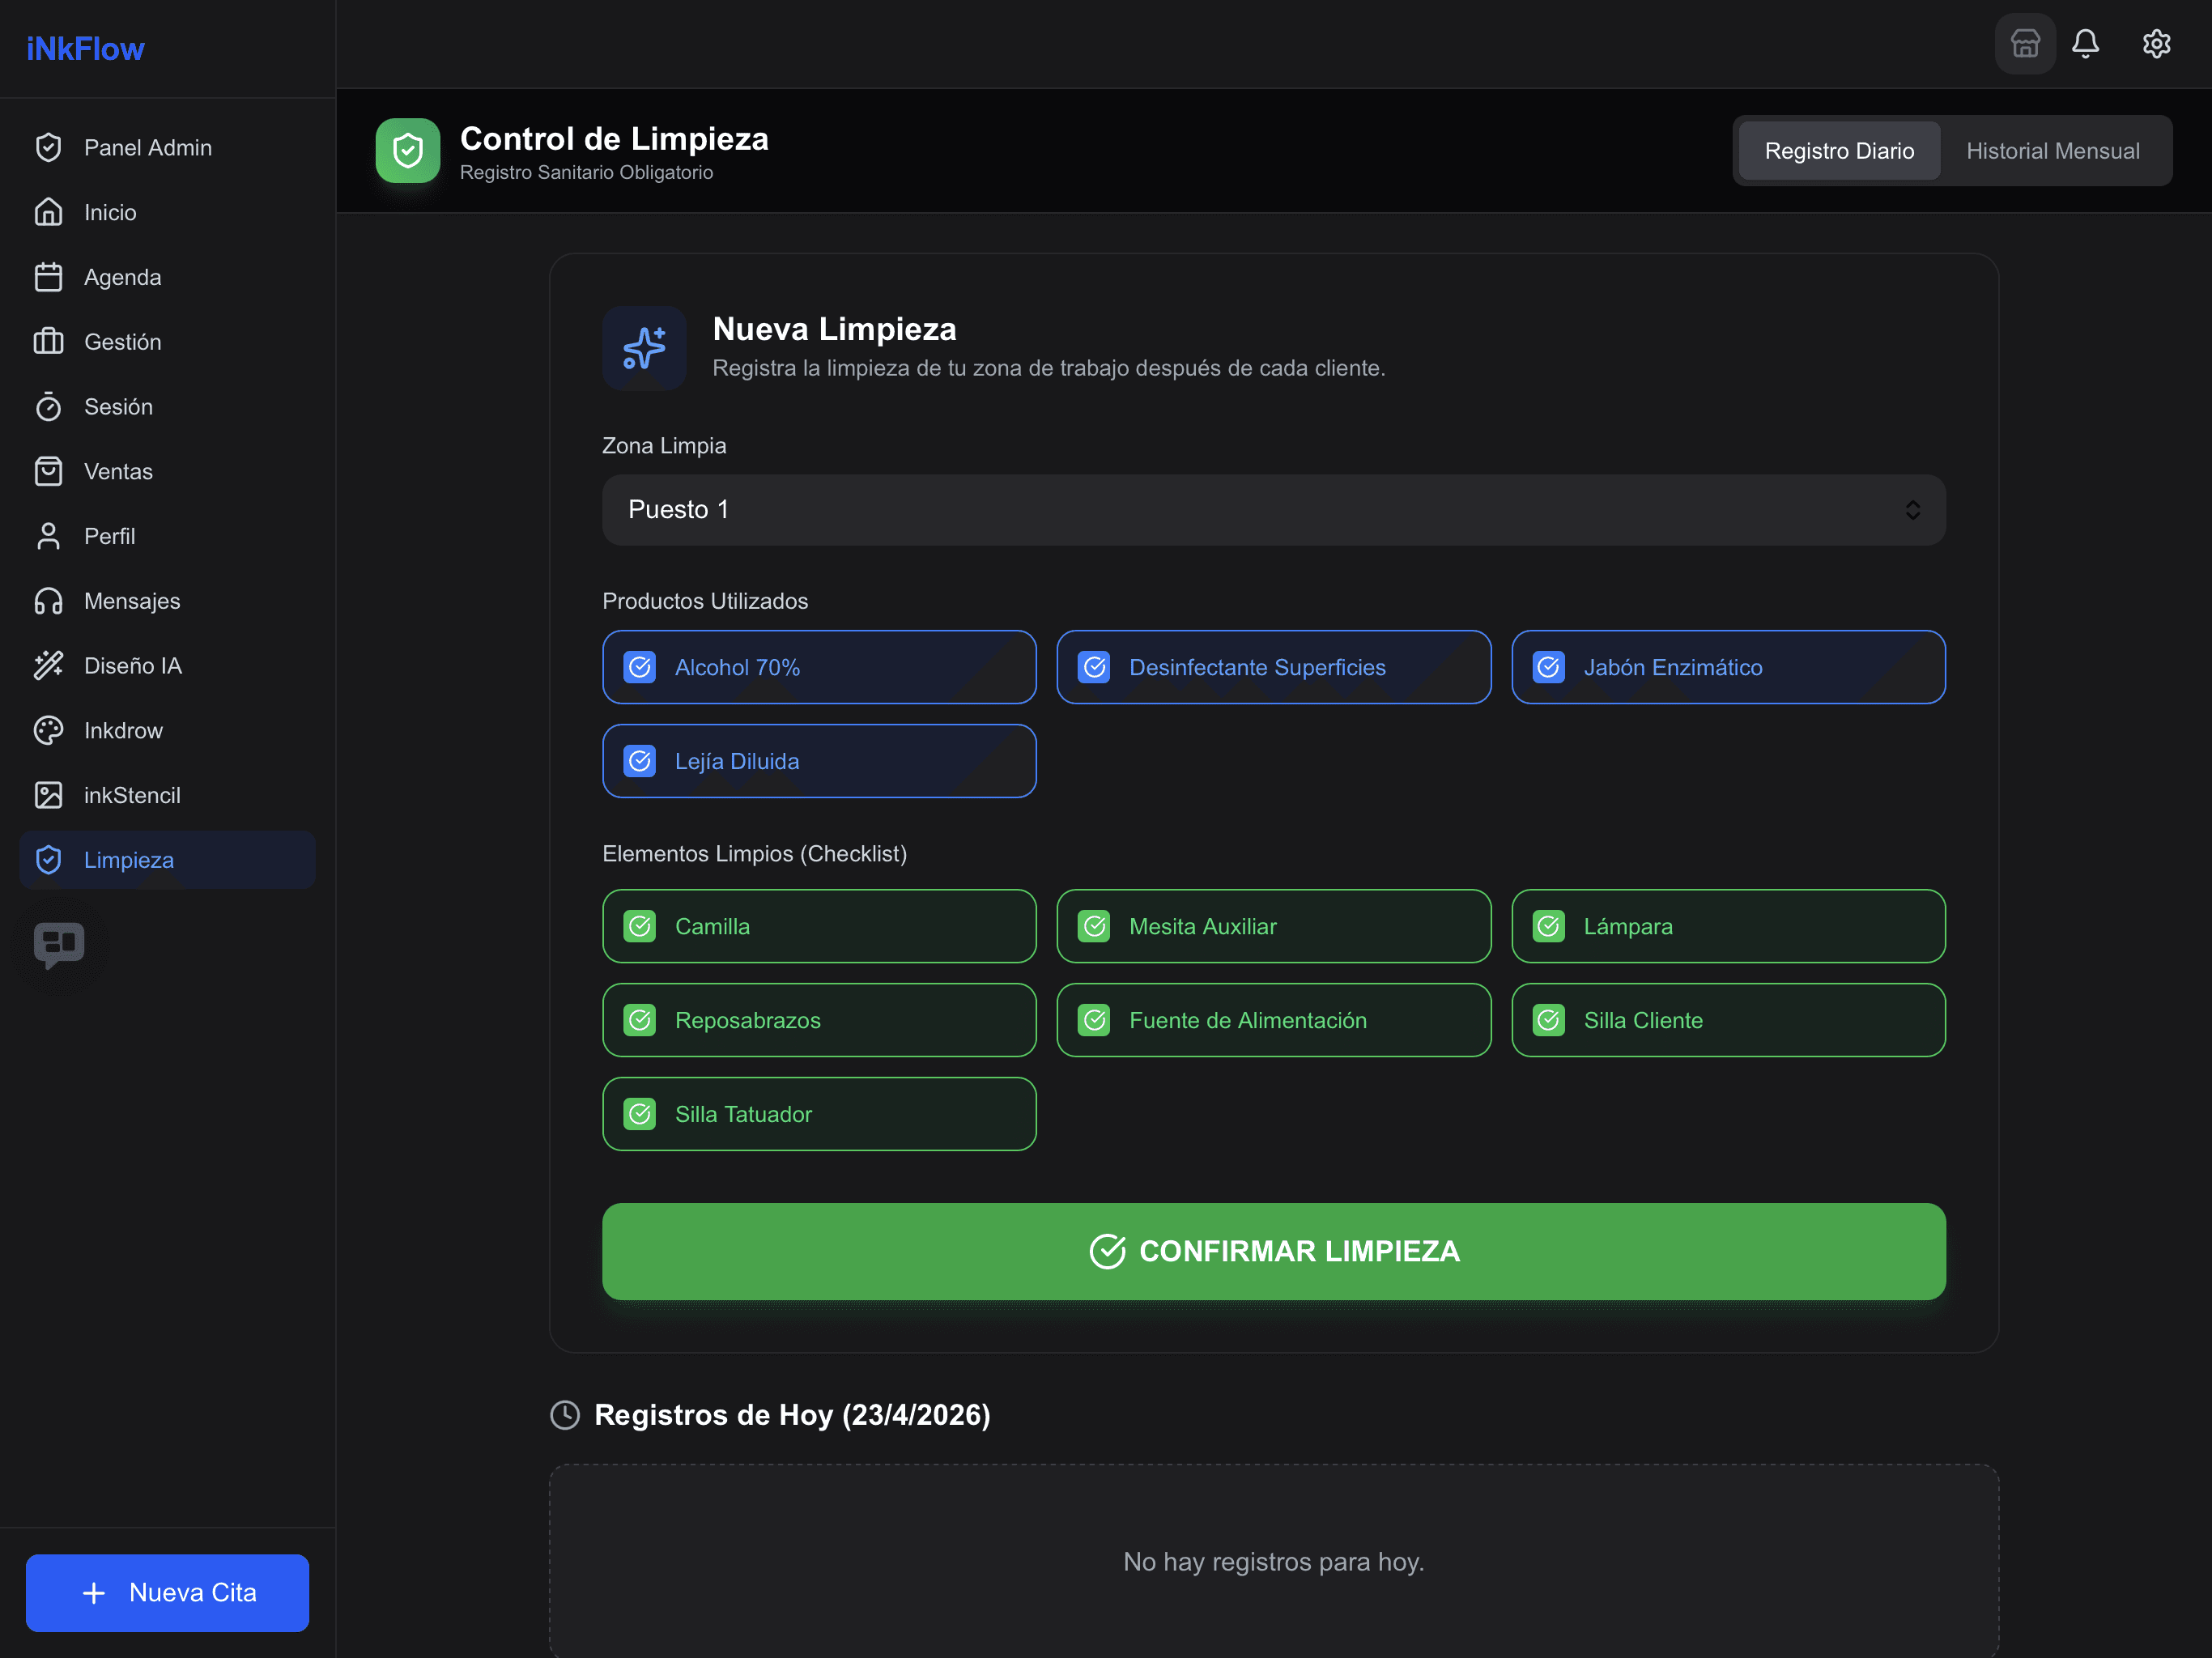Image resolution: width=2212 pixels, height=1658 pixels.
Task: Click the notifications bell icon
Action: [x=2085, y=44]
